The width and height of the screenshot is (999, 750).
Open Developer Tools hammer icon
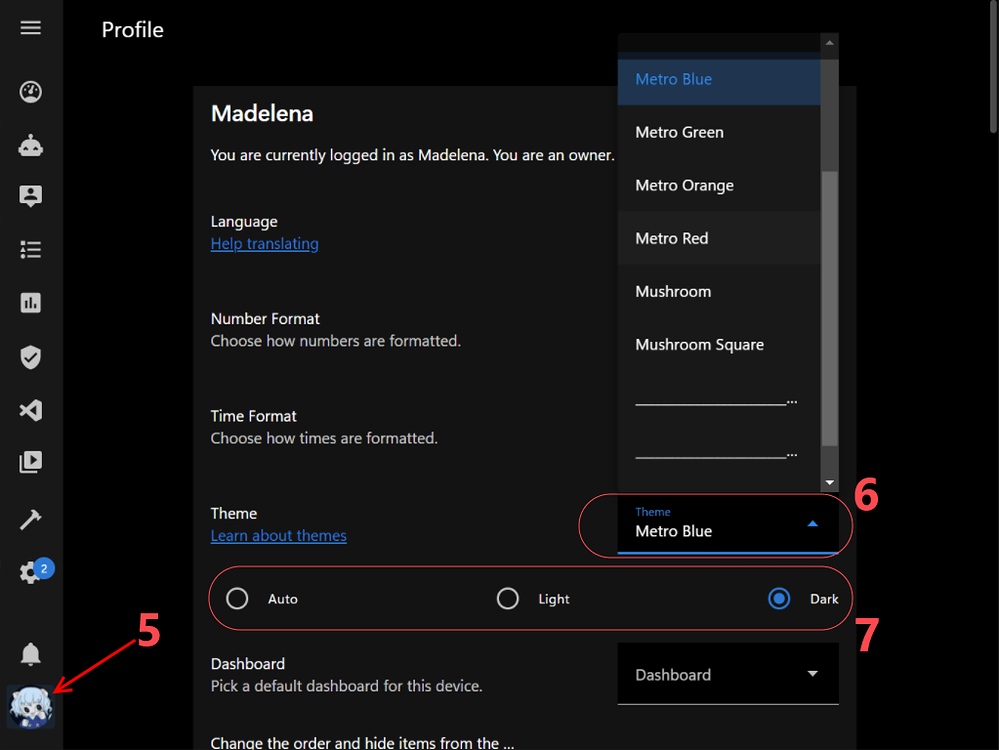pyautogui.click(x=31, y=519)
